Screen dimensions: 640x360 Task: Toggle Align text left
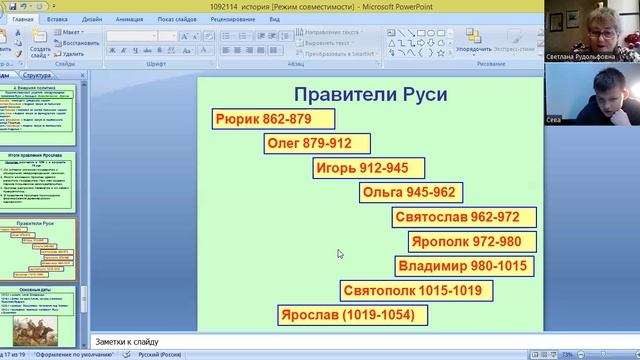click(x=226, y=51)
